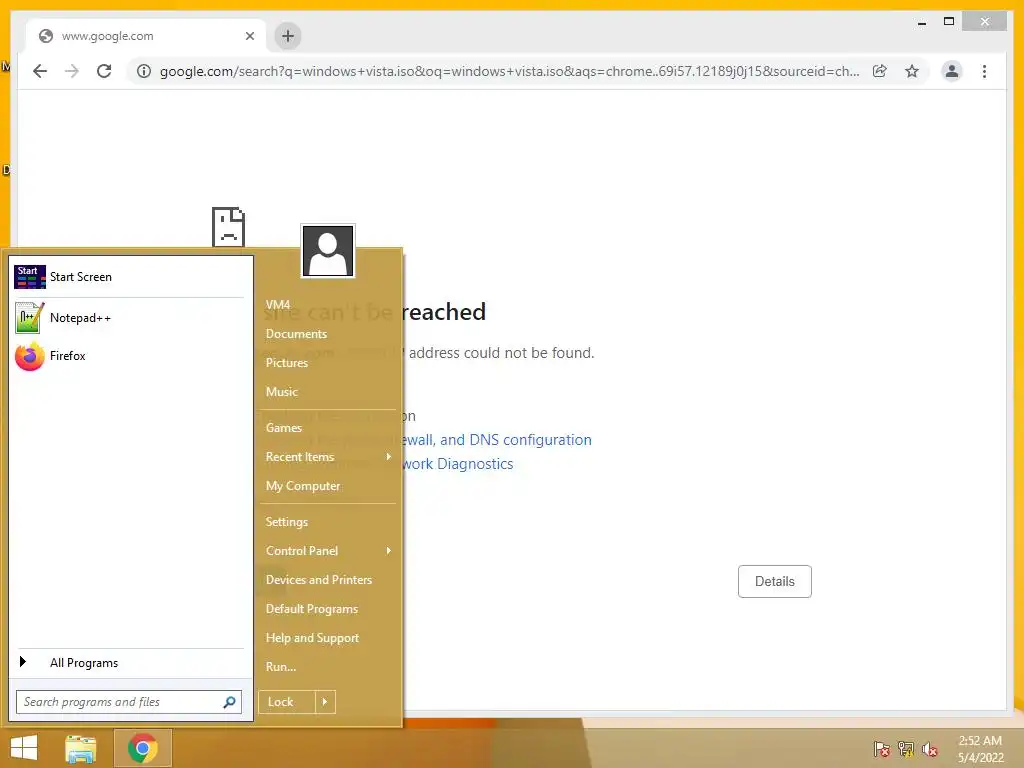
Task: Minimize the Chrome window
Action: [x=922, y=22]
